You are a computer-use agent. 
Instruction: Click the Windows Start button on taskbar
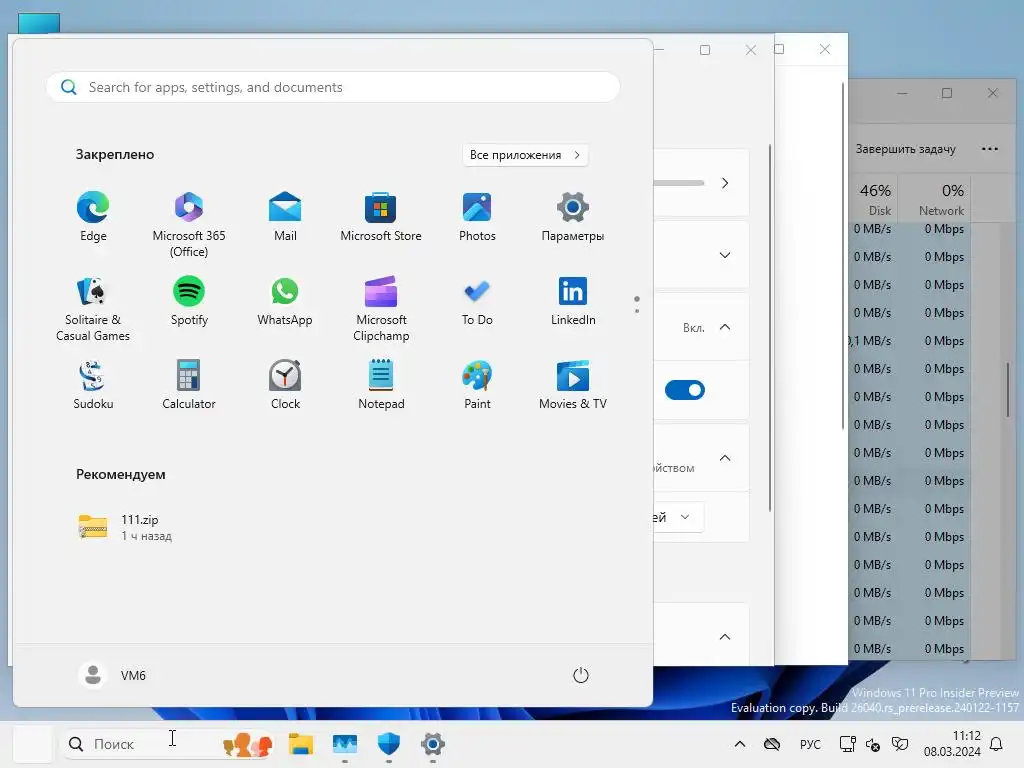tap(32, 744)
